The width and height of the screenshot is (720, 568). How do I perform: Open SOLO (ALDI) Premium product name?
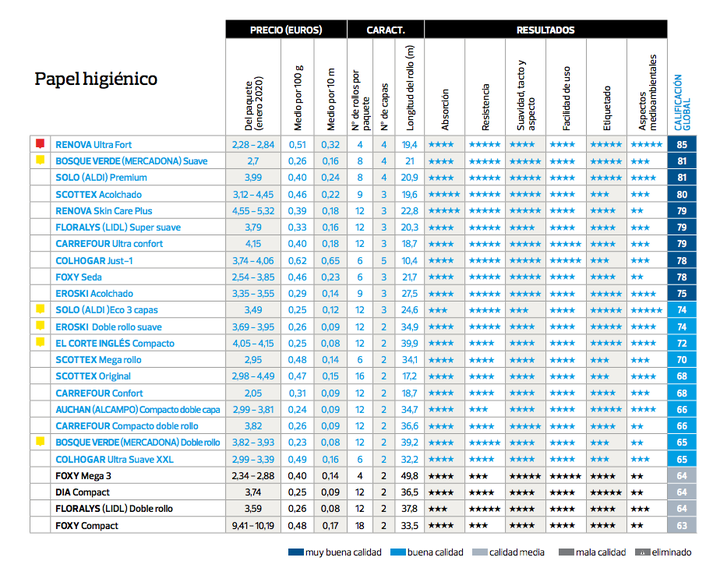coord(101,178)
